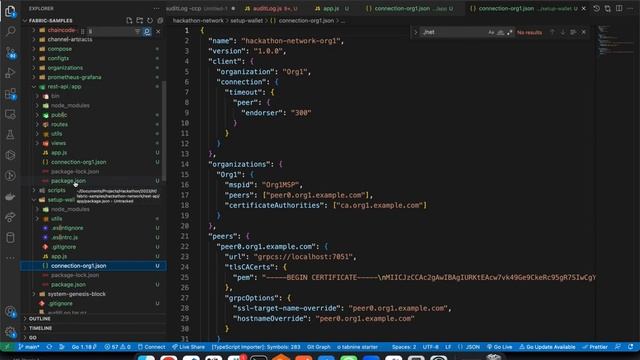Open Explorer views and more actions menu
The image size is (640, 360).
tap(156, 8)
